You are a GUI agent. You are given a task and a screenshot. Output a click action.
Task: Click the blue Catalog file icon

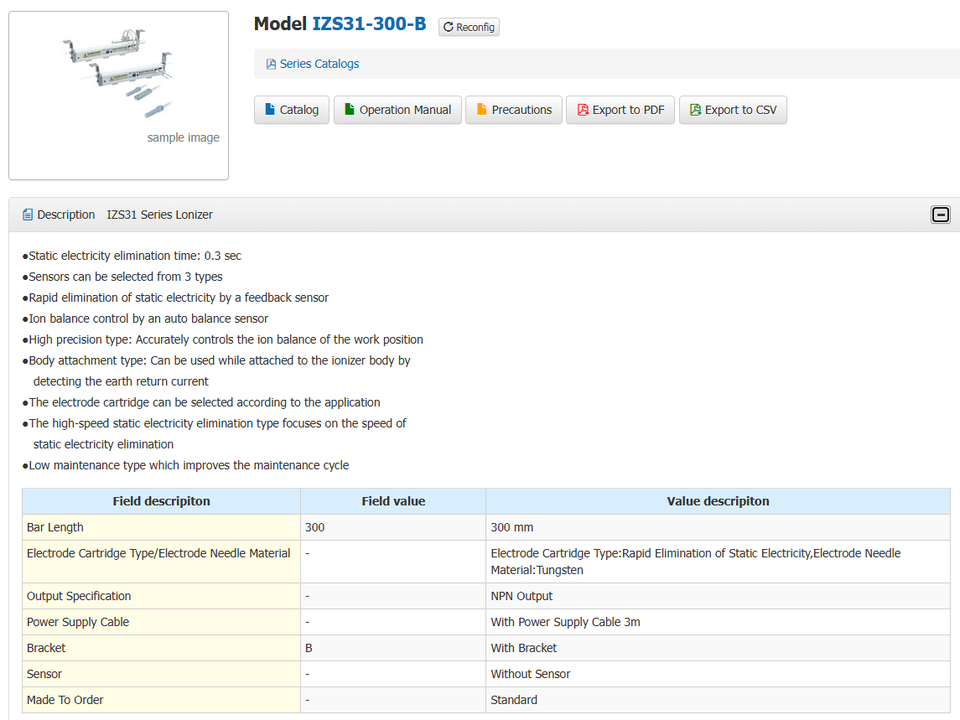[x=270, y=110]
